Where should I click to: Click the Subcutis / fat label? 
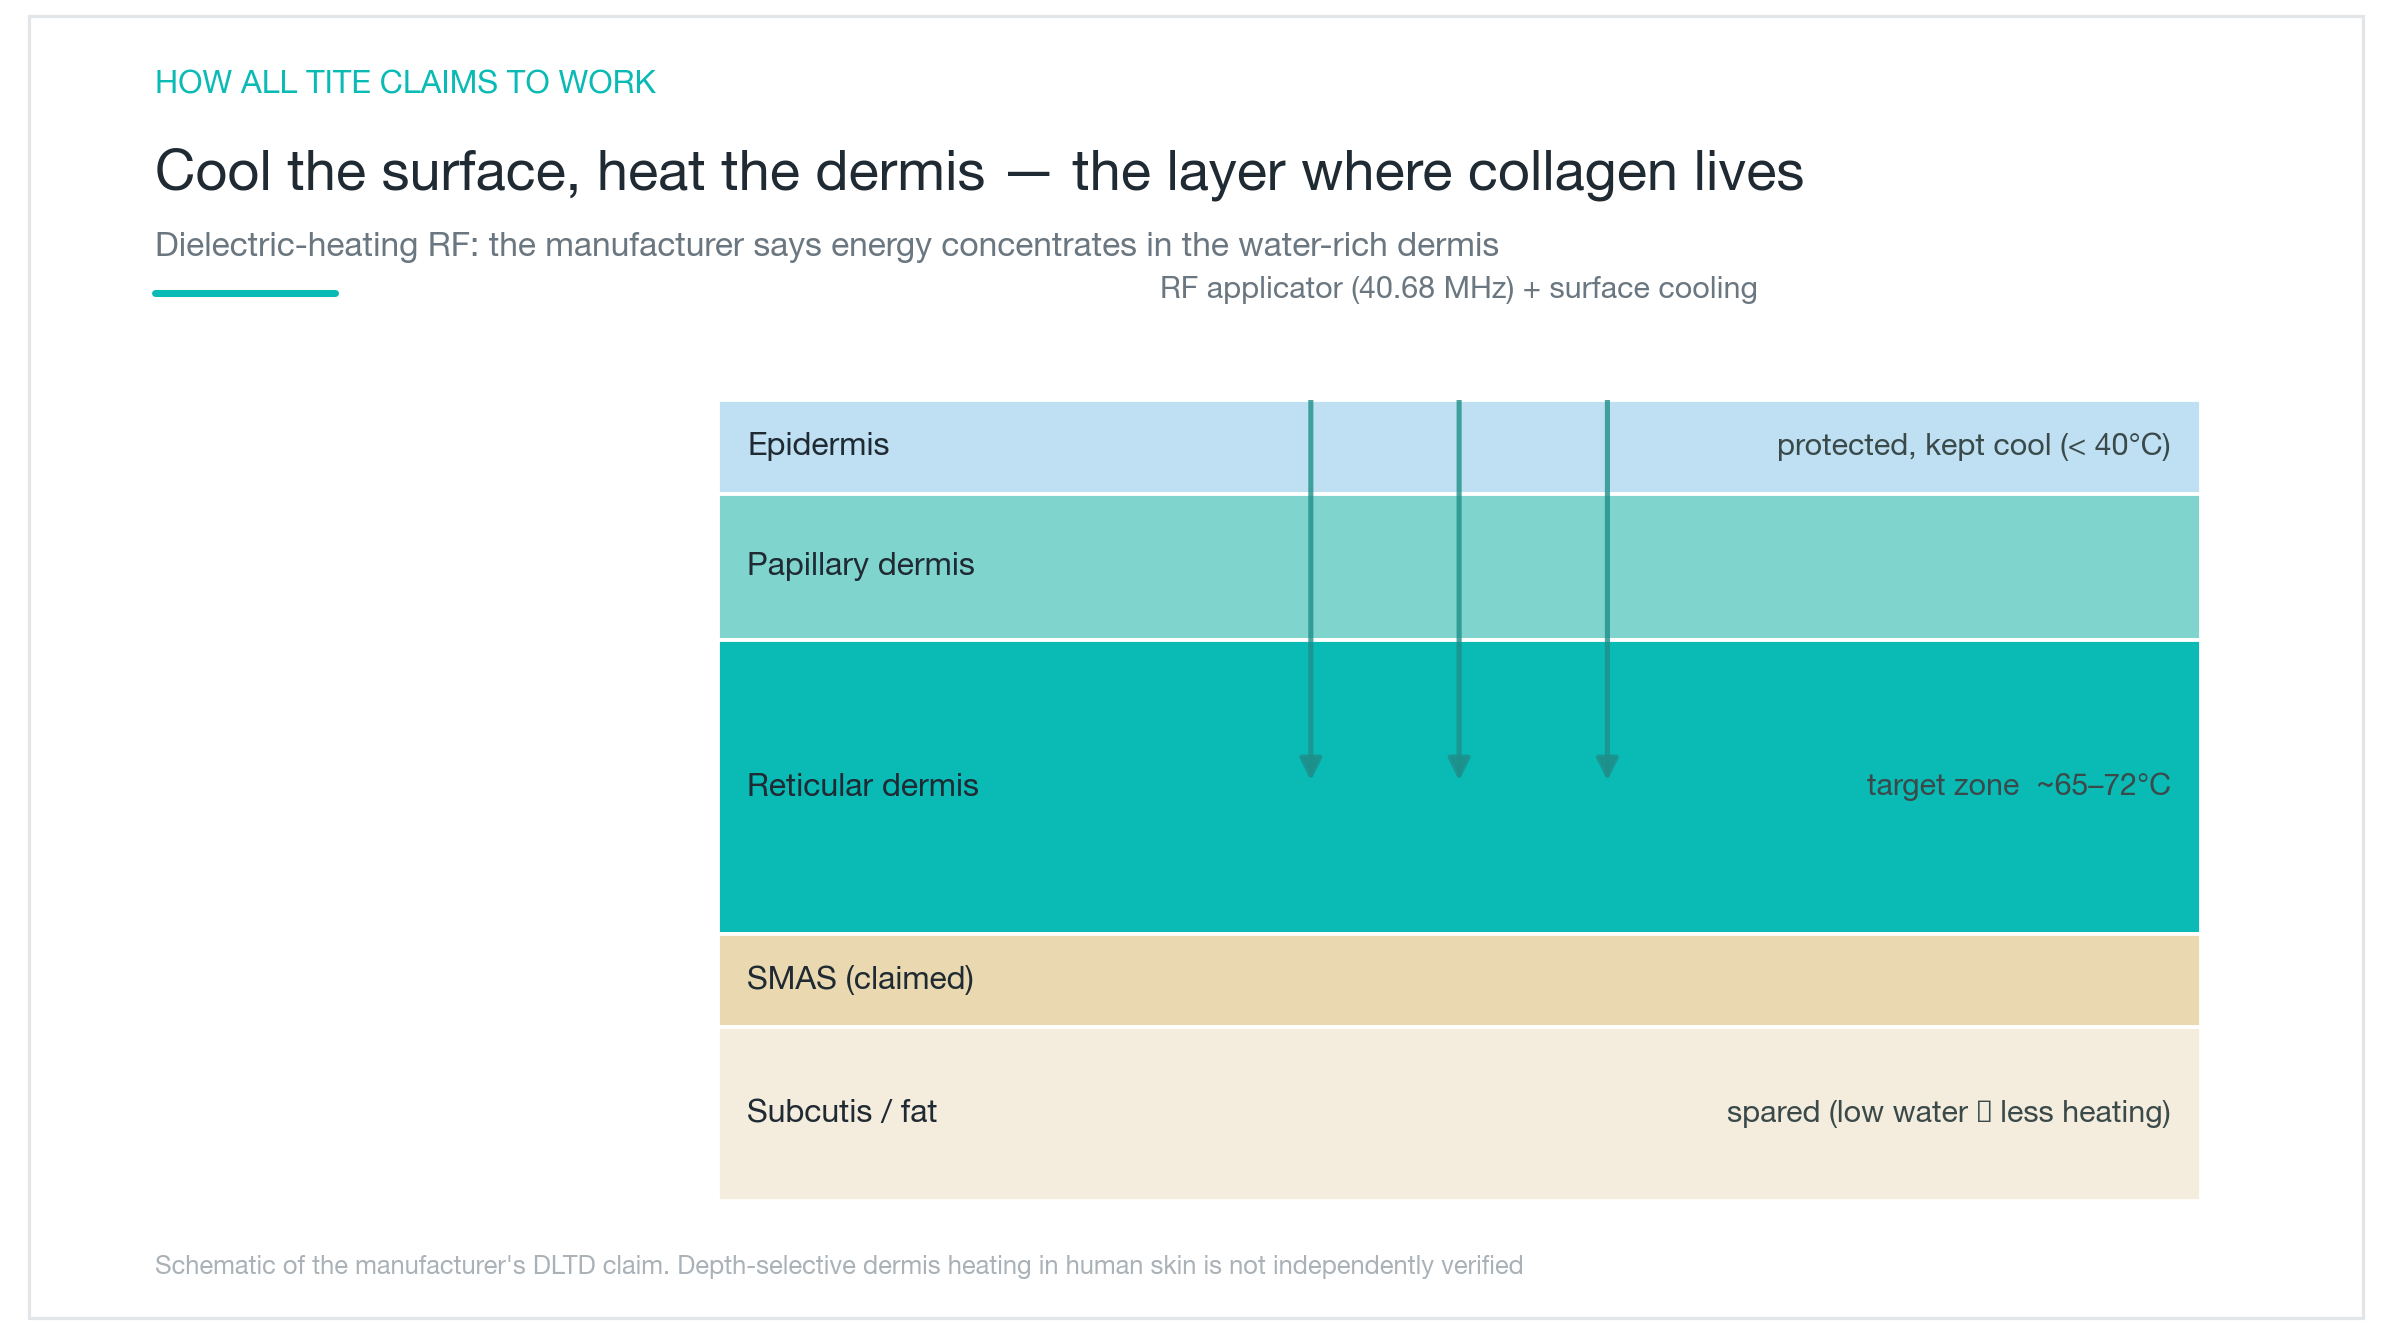pyautogui.click(x=842, y=1111)
